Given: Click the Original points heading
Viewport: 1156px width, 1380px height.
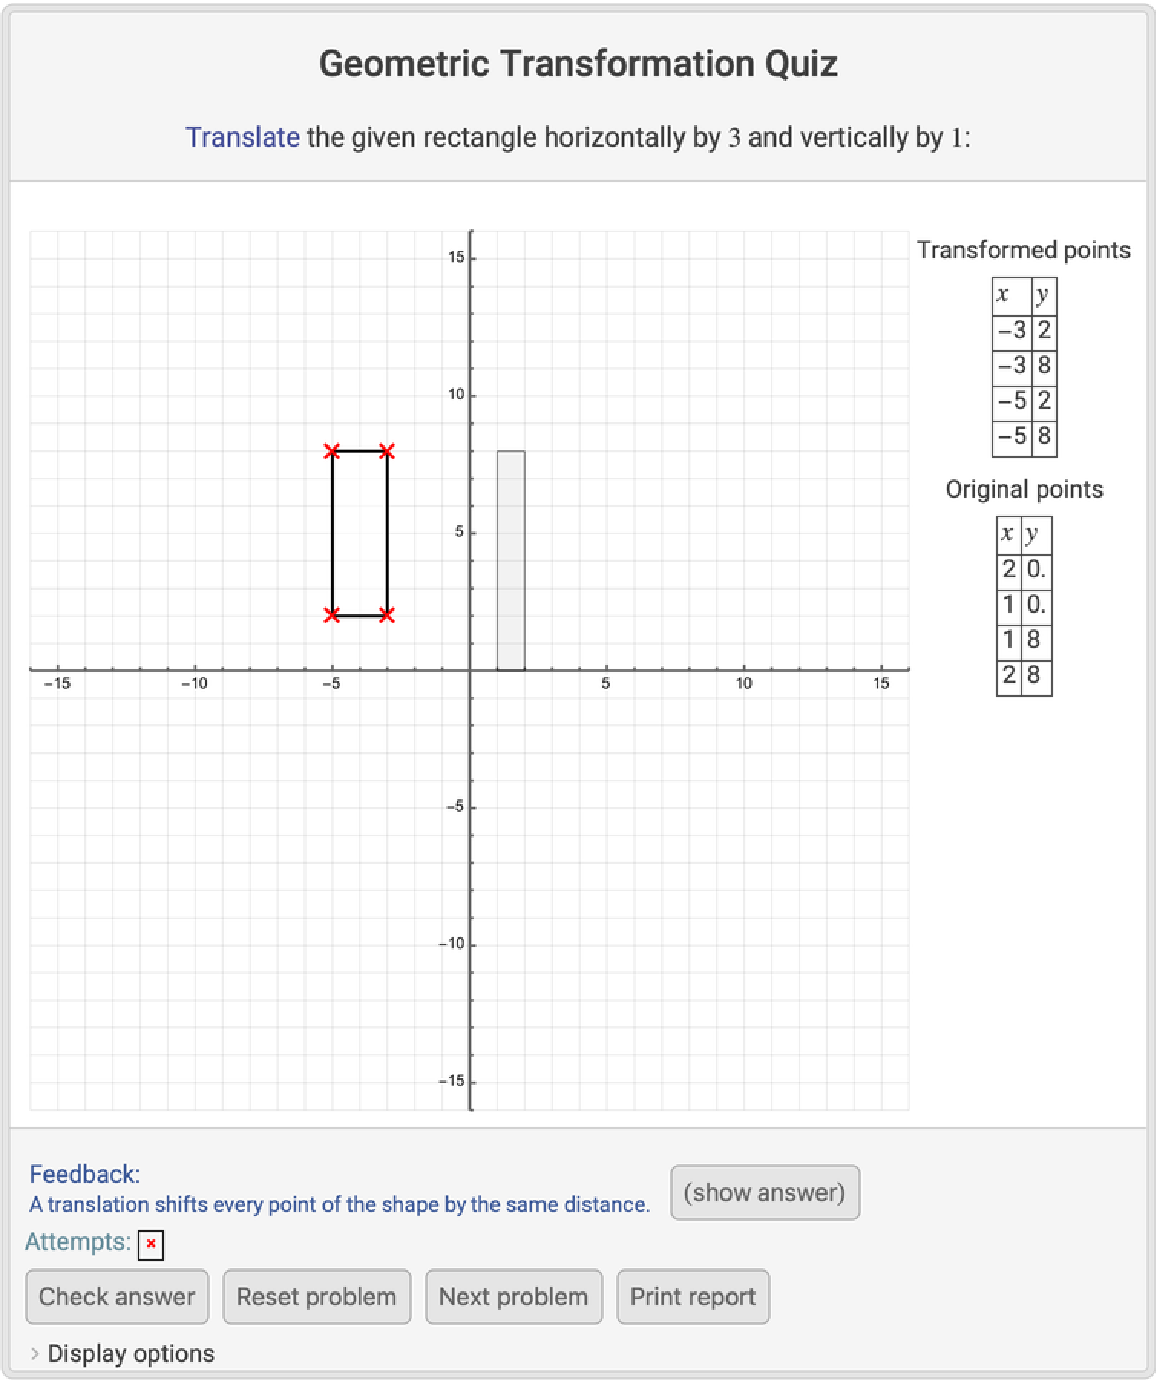Looking at the screenshot, I should (x=1024, y=489).
